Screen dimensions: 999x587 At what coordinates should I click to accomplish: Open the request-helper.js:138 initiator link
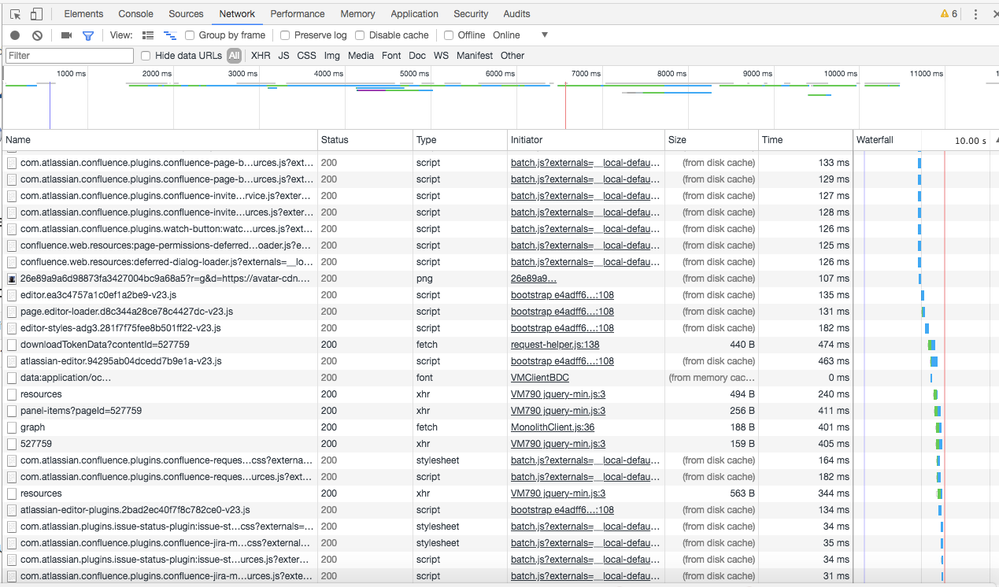pos(555,345)
